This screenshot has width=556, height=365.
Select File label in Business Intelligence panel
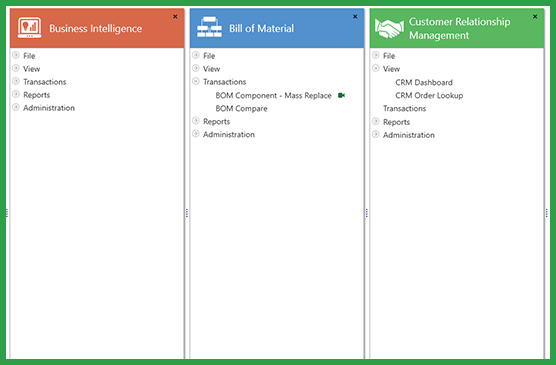click(x=29, y=56)
